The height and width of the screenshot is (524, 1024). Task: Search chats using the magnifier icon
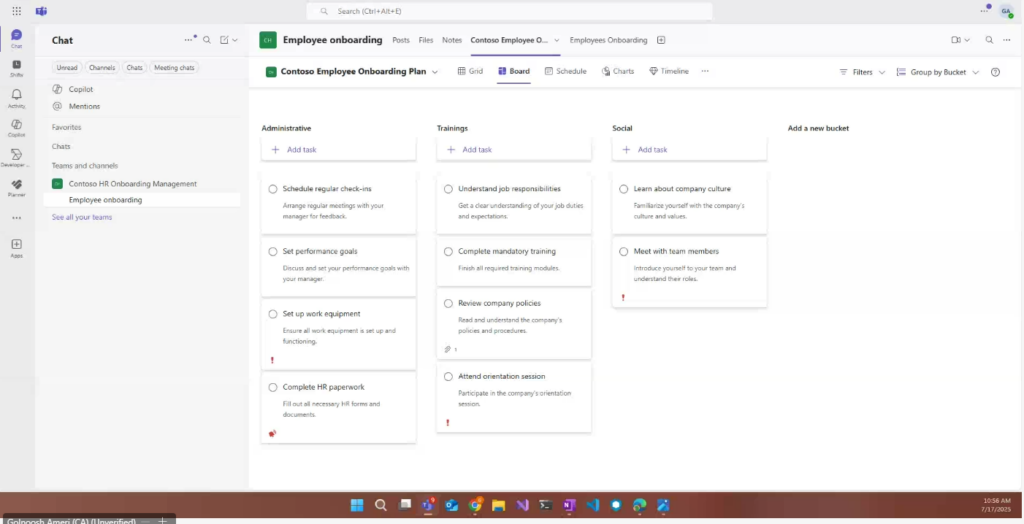pyautogui.click(x=206, y=40)
